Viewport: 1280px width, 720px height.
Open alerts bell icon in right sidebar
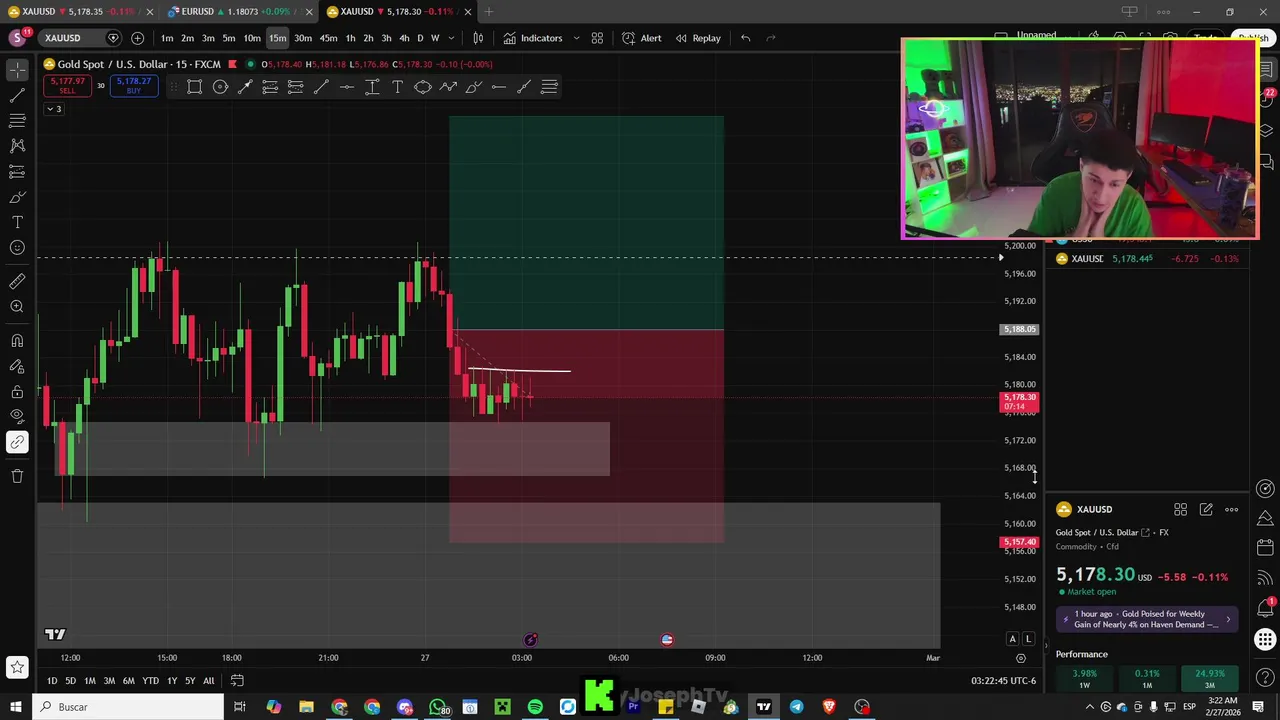tap(1266, 609)
